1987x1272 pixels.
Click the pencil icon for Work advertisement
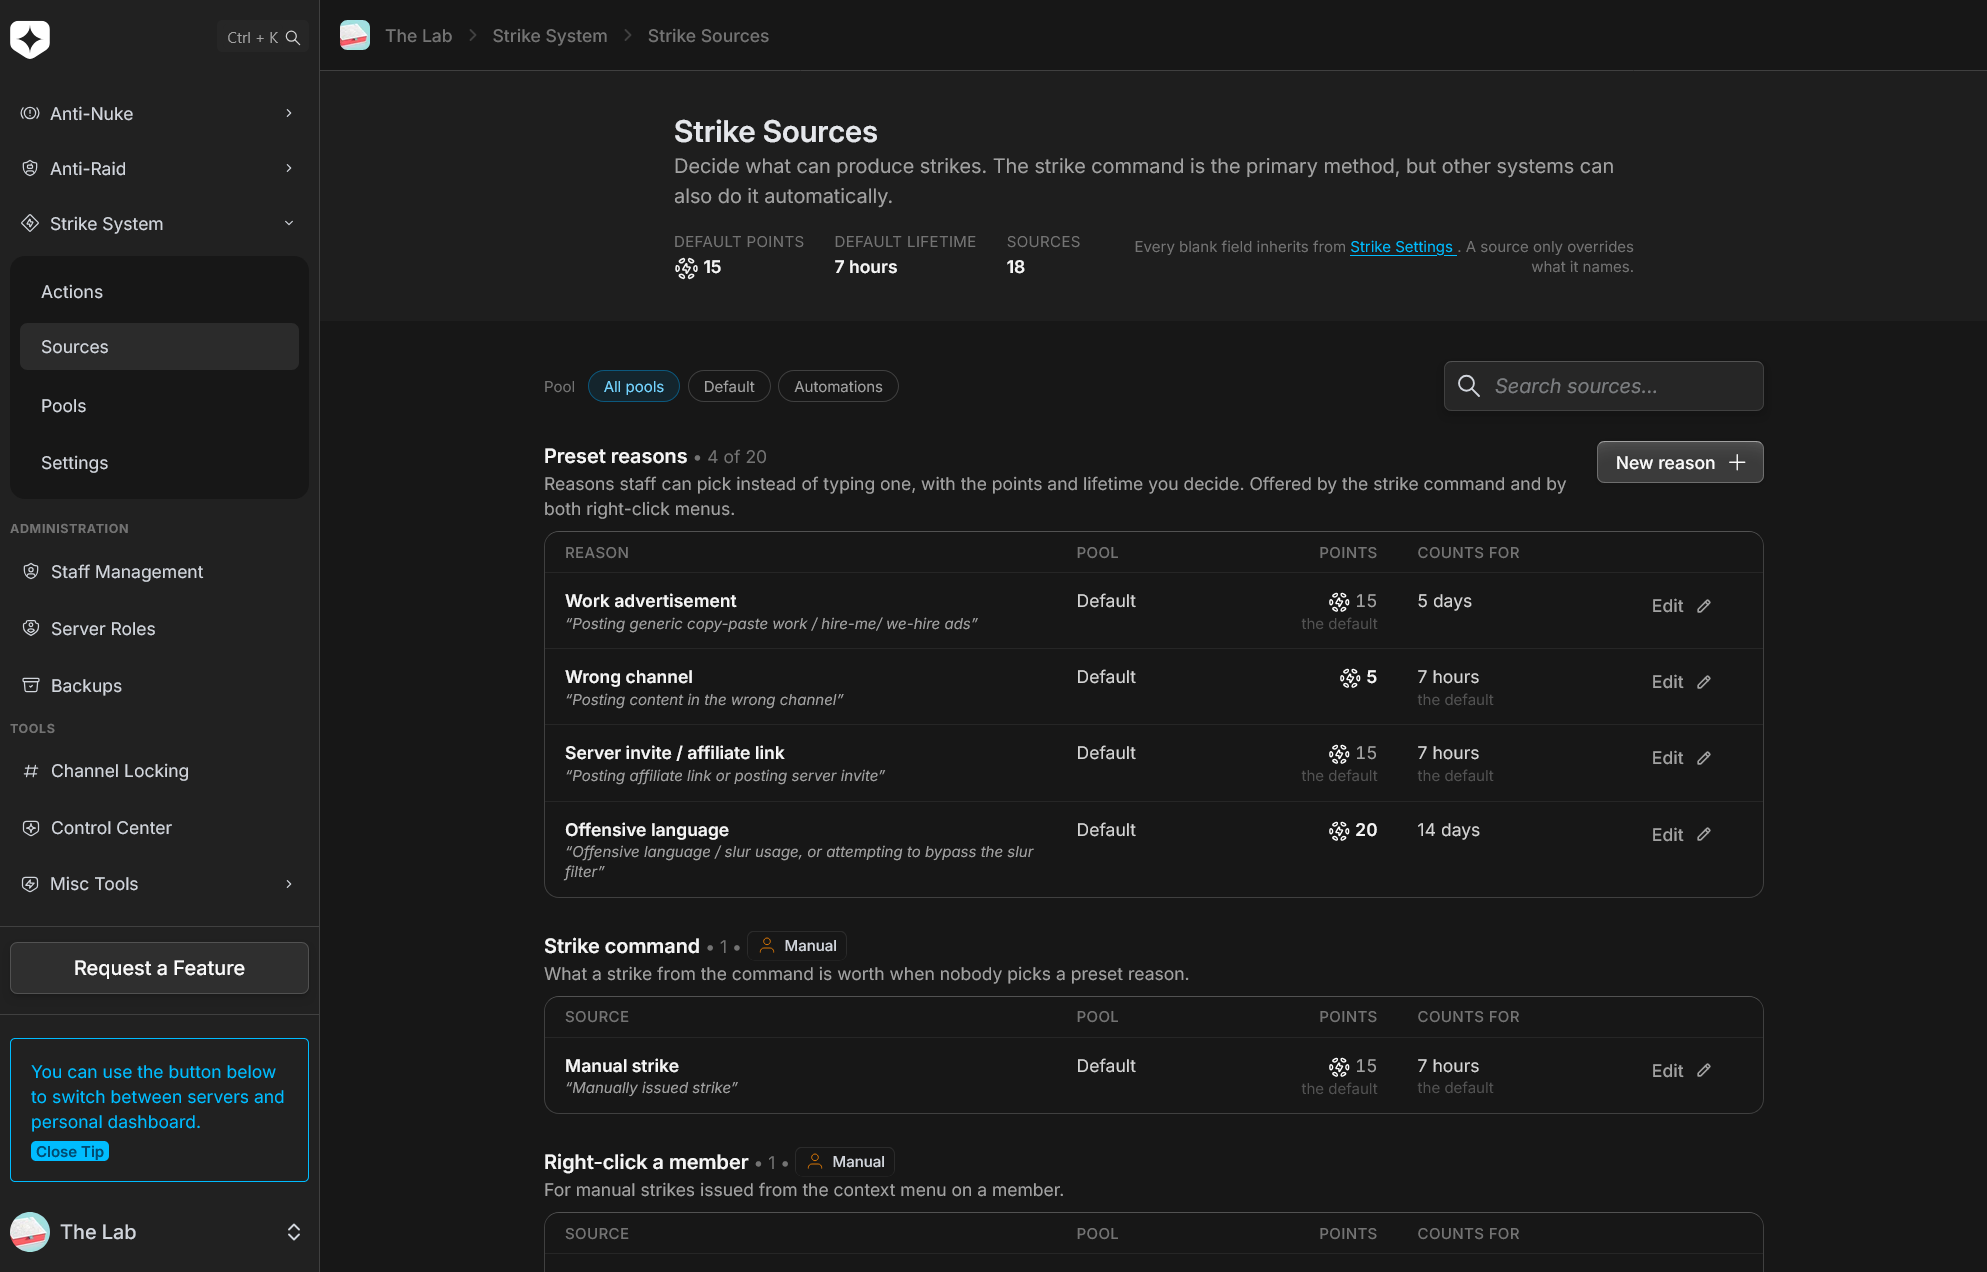point(1704,606)
